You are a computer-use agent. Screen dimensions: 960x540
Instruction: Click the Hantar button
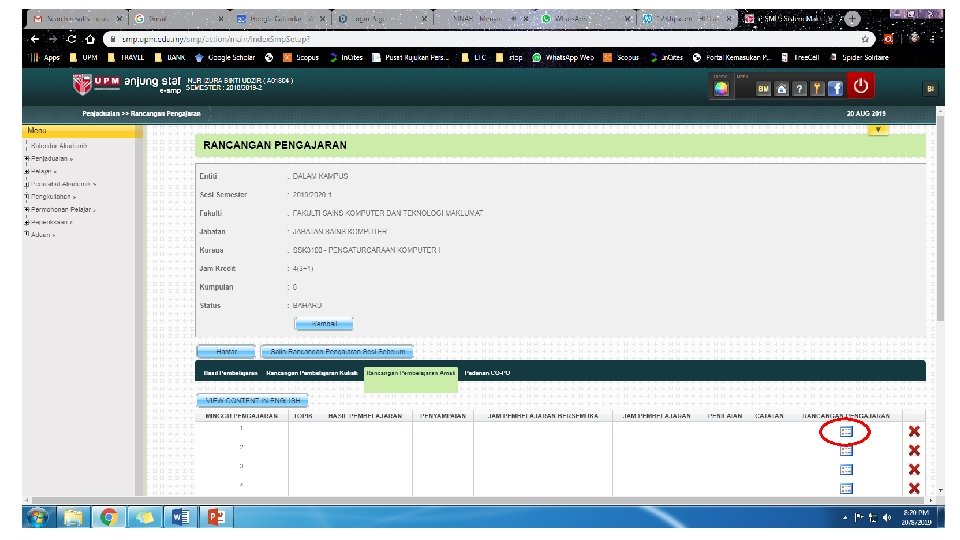point(226,351)
